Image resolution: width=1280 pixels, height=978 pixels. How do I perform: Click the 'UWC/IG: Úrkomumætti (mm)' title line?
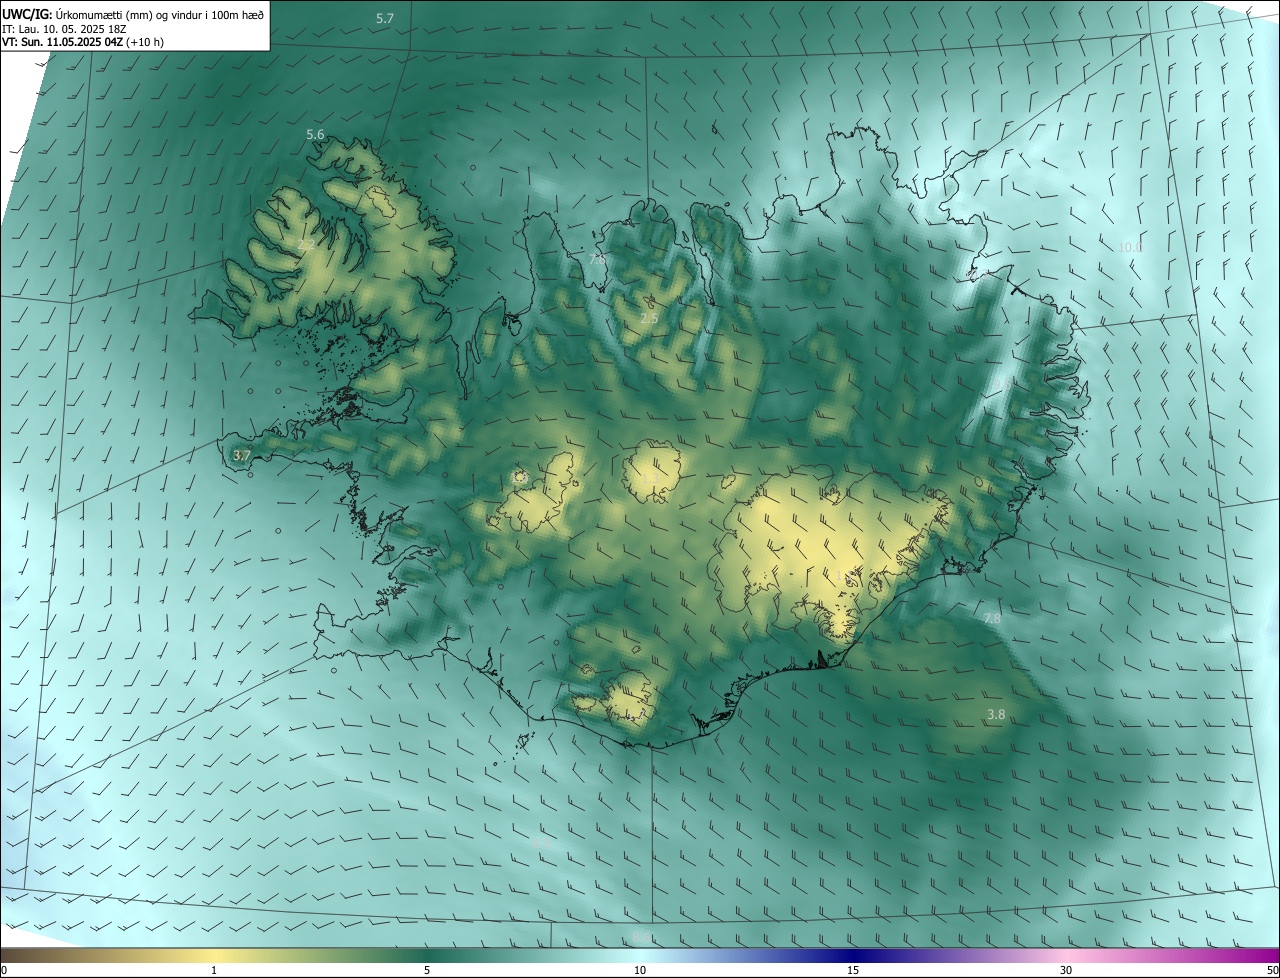coord(134,14)
